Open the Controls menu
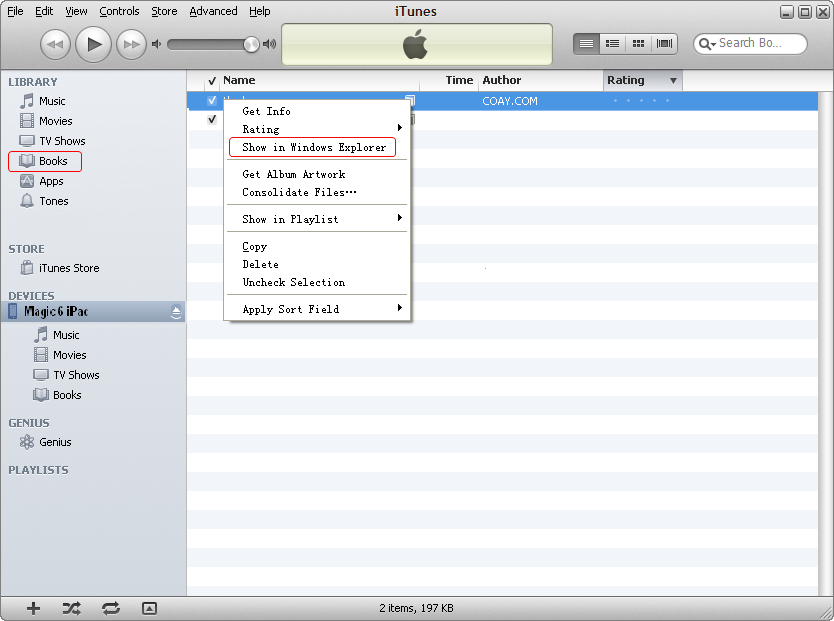 click(119, 11)
